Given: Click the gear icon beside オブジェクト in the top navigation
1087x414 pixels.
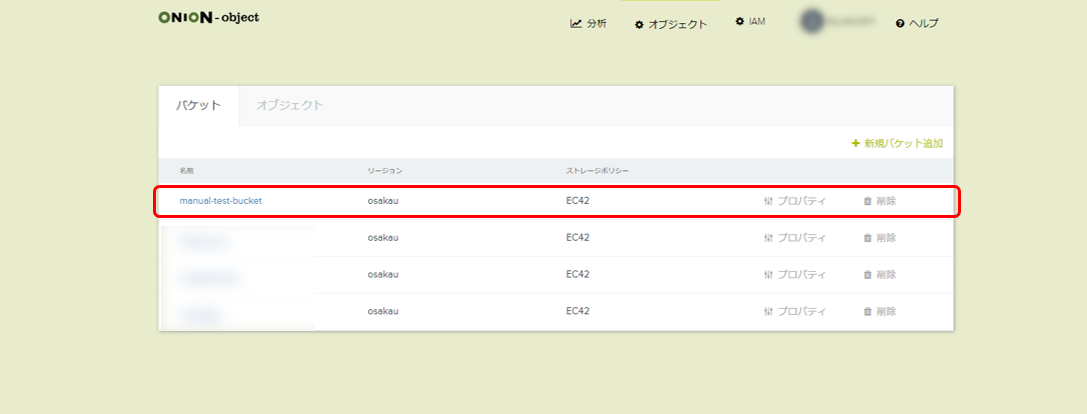Looking at the screenshot, I should 639,24.
